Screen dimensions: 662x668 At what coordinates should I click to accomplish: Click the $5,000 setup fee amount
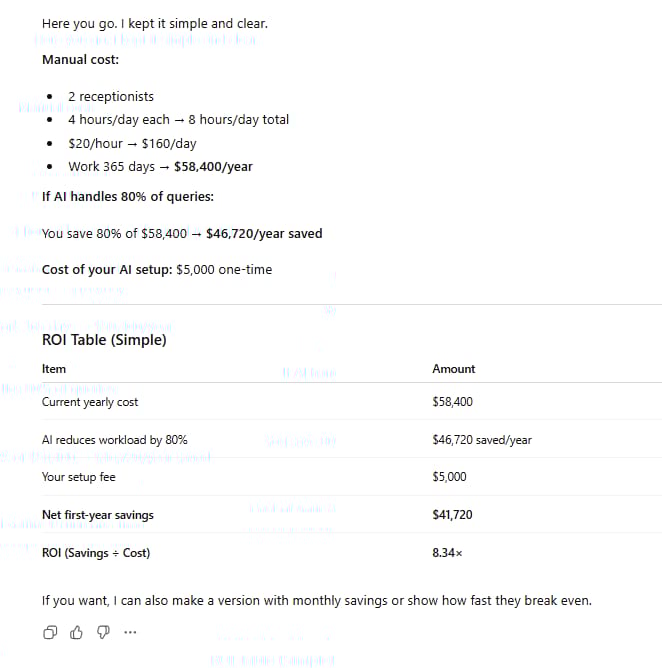point(449,477)
